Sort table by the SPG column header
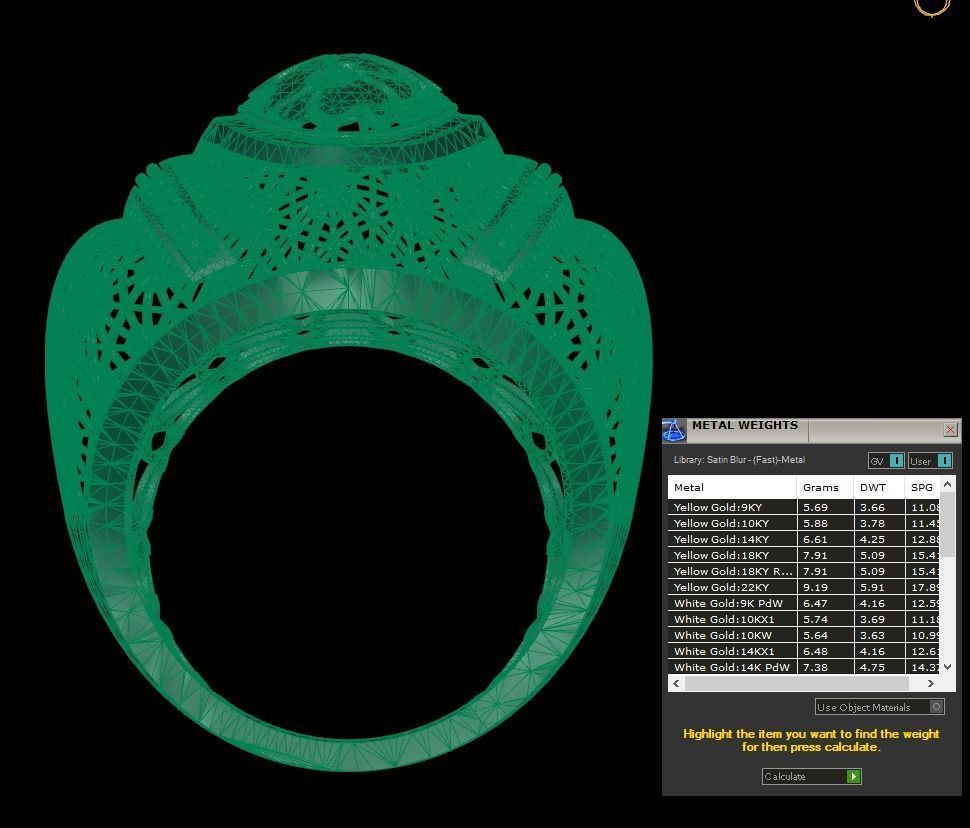 922,487
